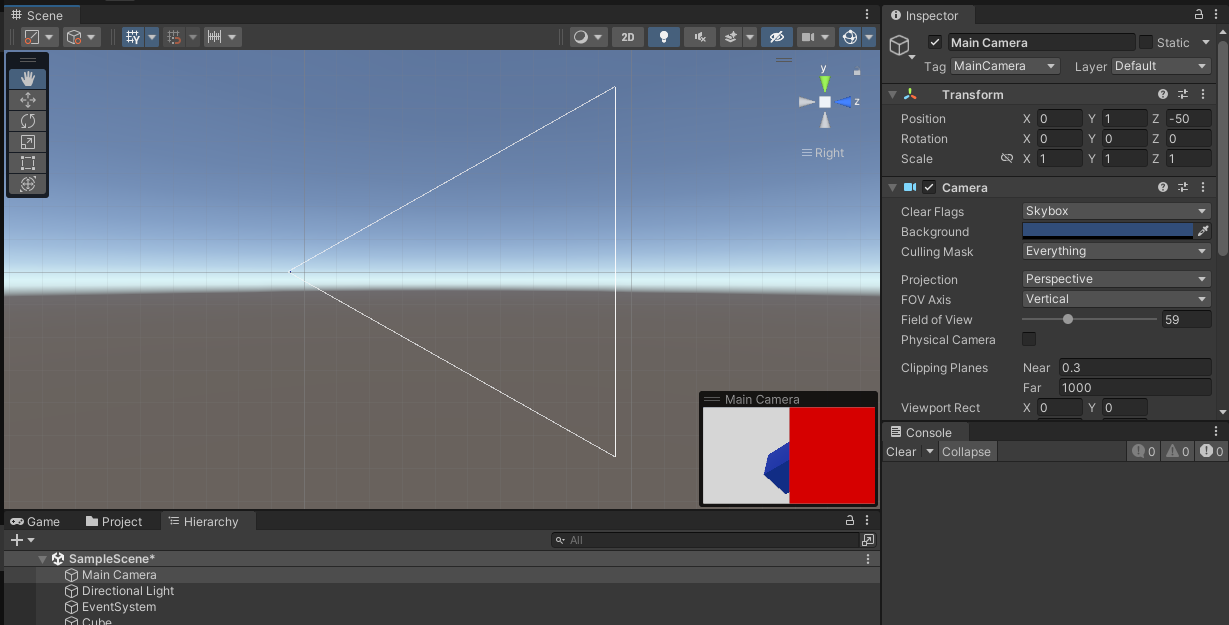Toggle the Main Camera active checkbox
The height and width of the screenshot is (625, 1229).
[x=934, y=42]
